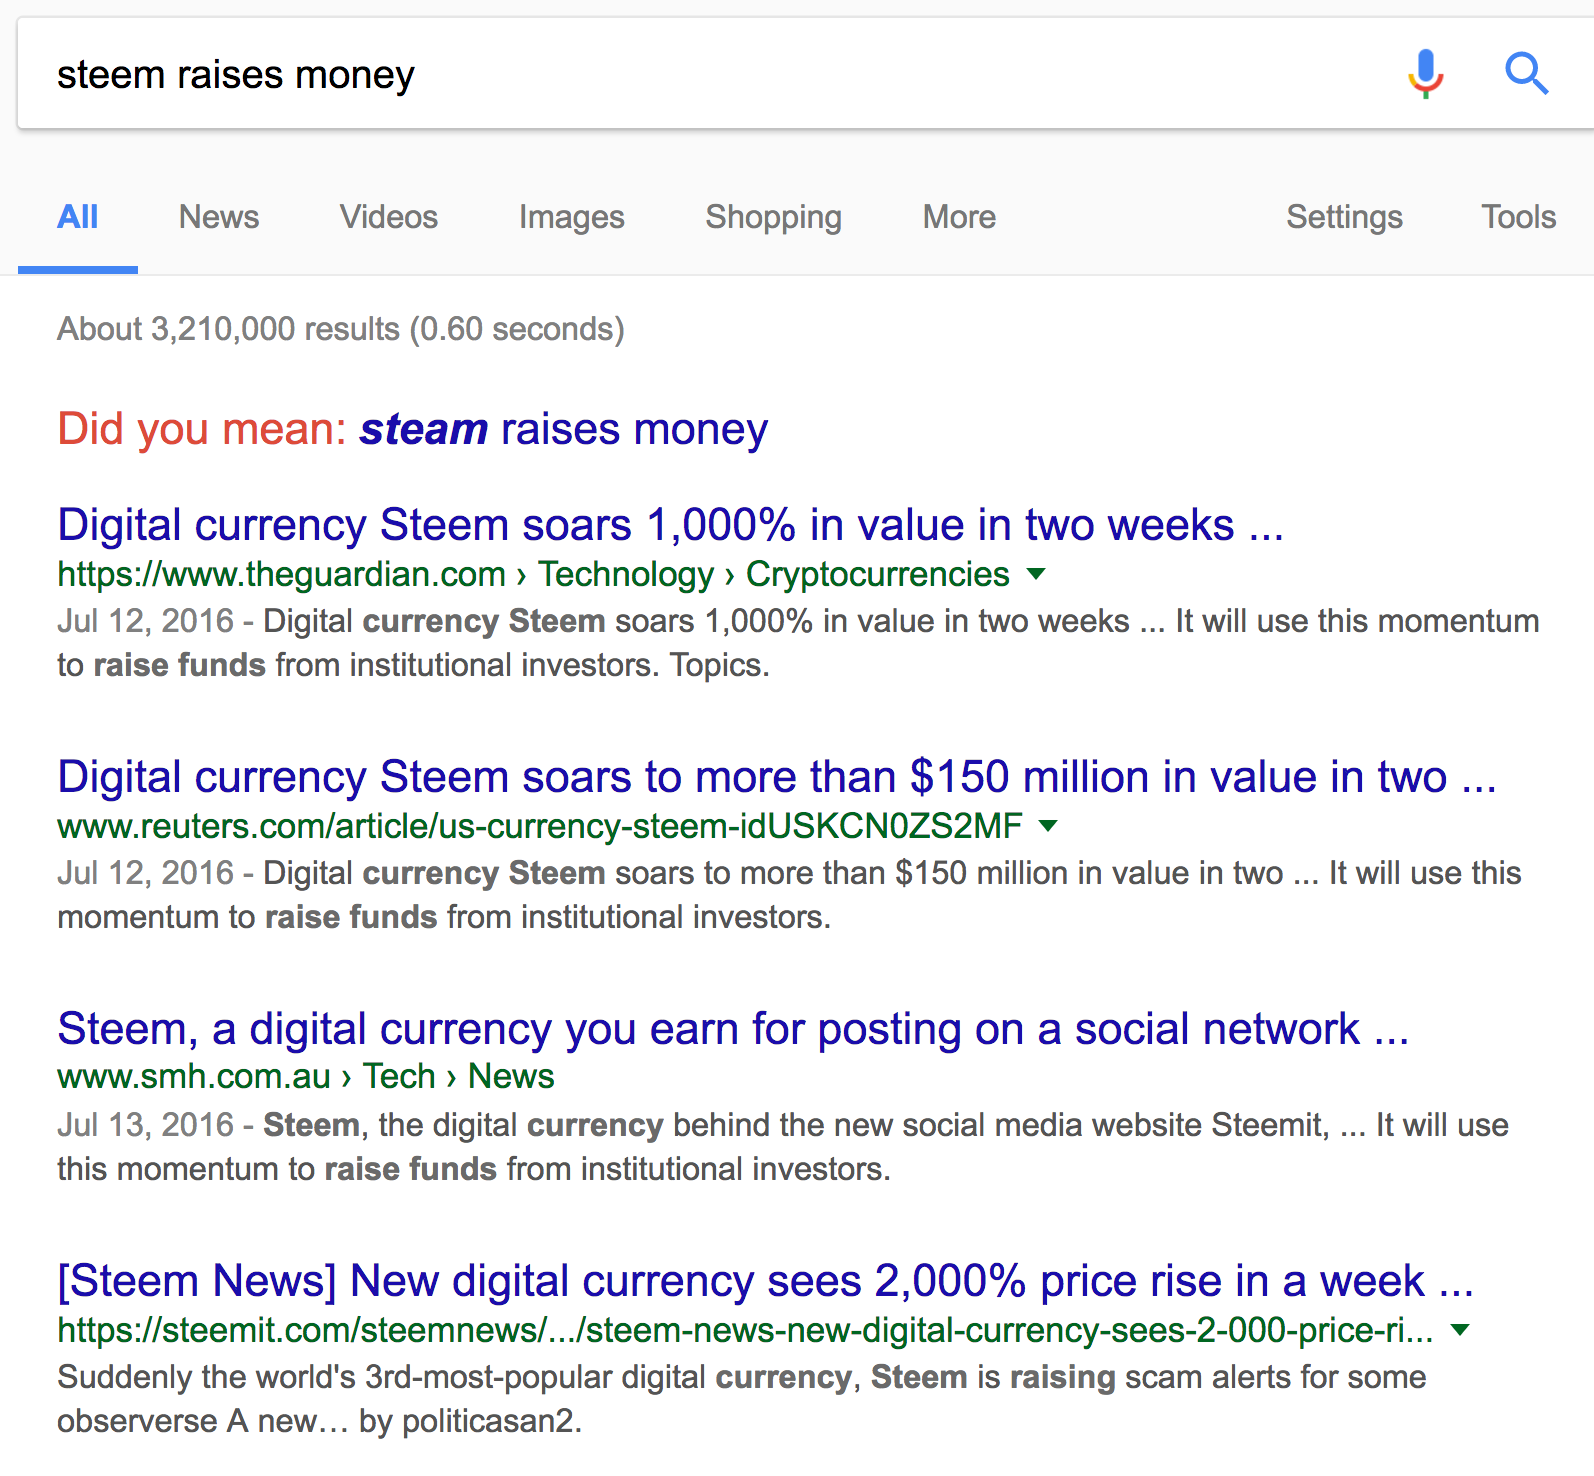Screen dimensions: 1594x1476
Task: Open the More search categories menu
Action: [960, 217]
